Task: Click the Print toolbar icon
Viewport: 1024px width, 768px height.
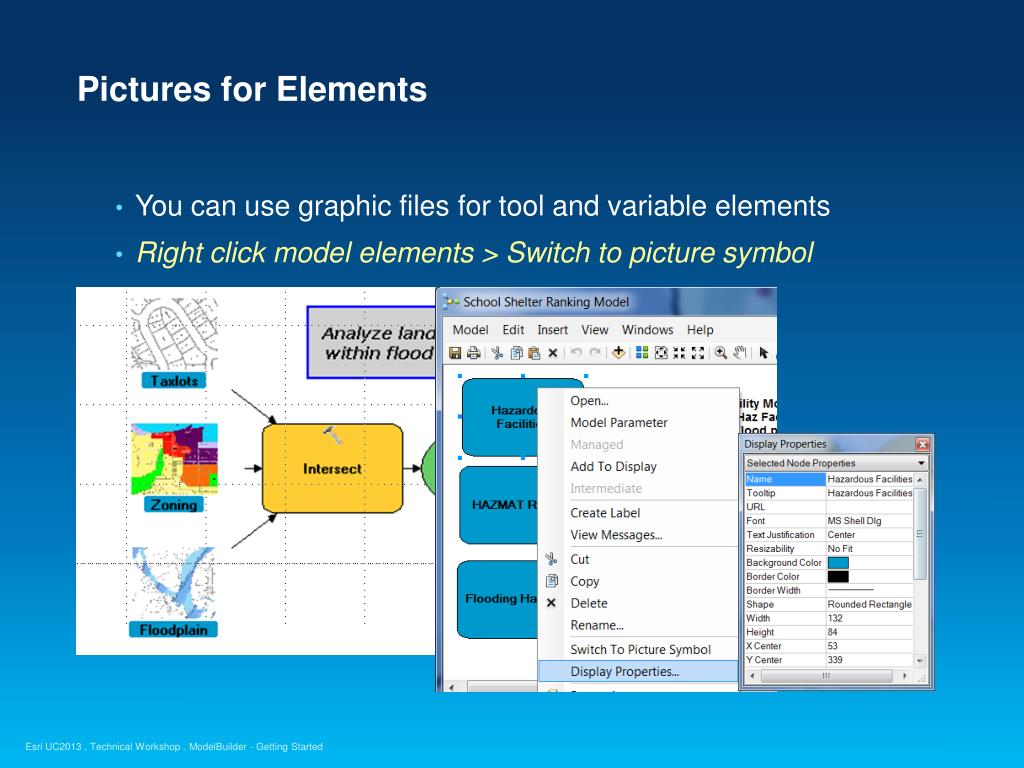Action: pyautogui.click(x=473, y=353)
